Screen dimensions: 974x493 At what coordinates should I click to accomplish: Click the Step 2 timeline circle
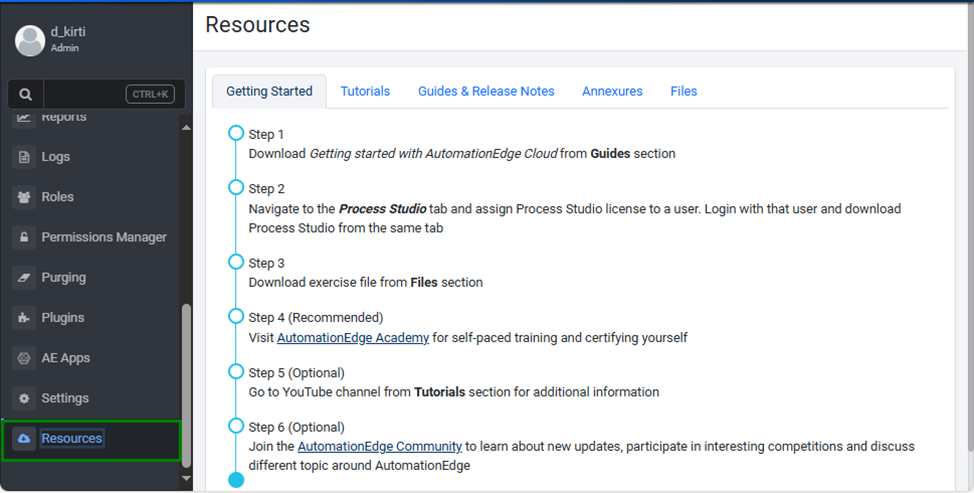click(x=236, y=188)
